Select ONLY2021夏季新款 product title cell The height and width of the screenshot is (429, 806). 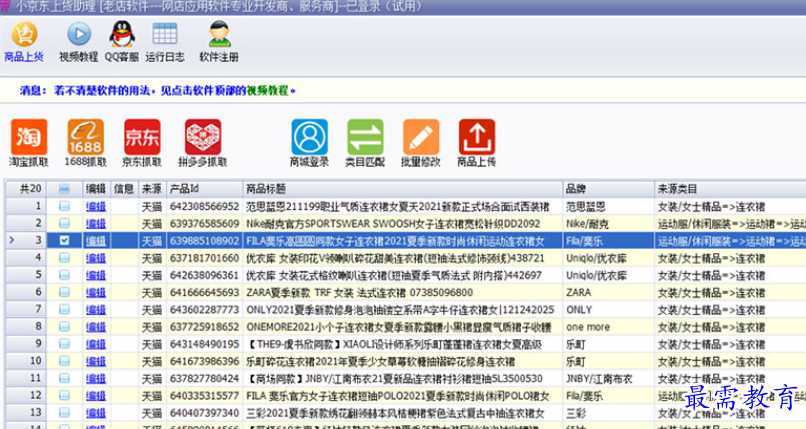coord(402,310)
